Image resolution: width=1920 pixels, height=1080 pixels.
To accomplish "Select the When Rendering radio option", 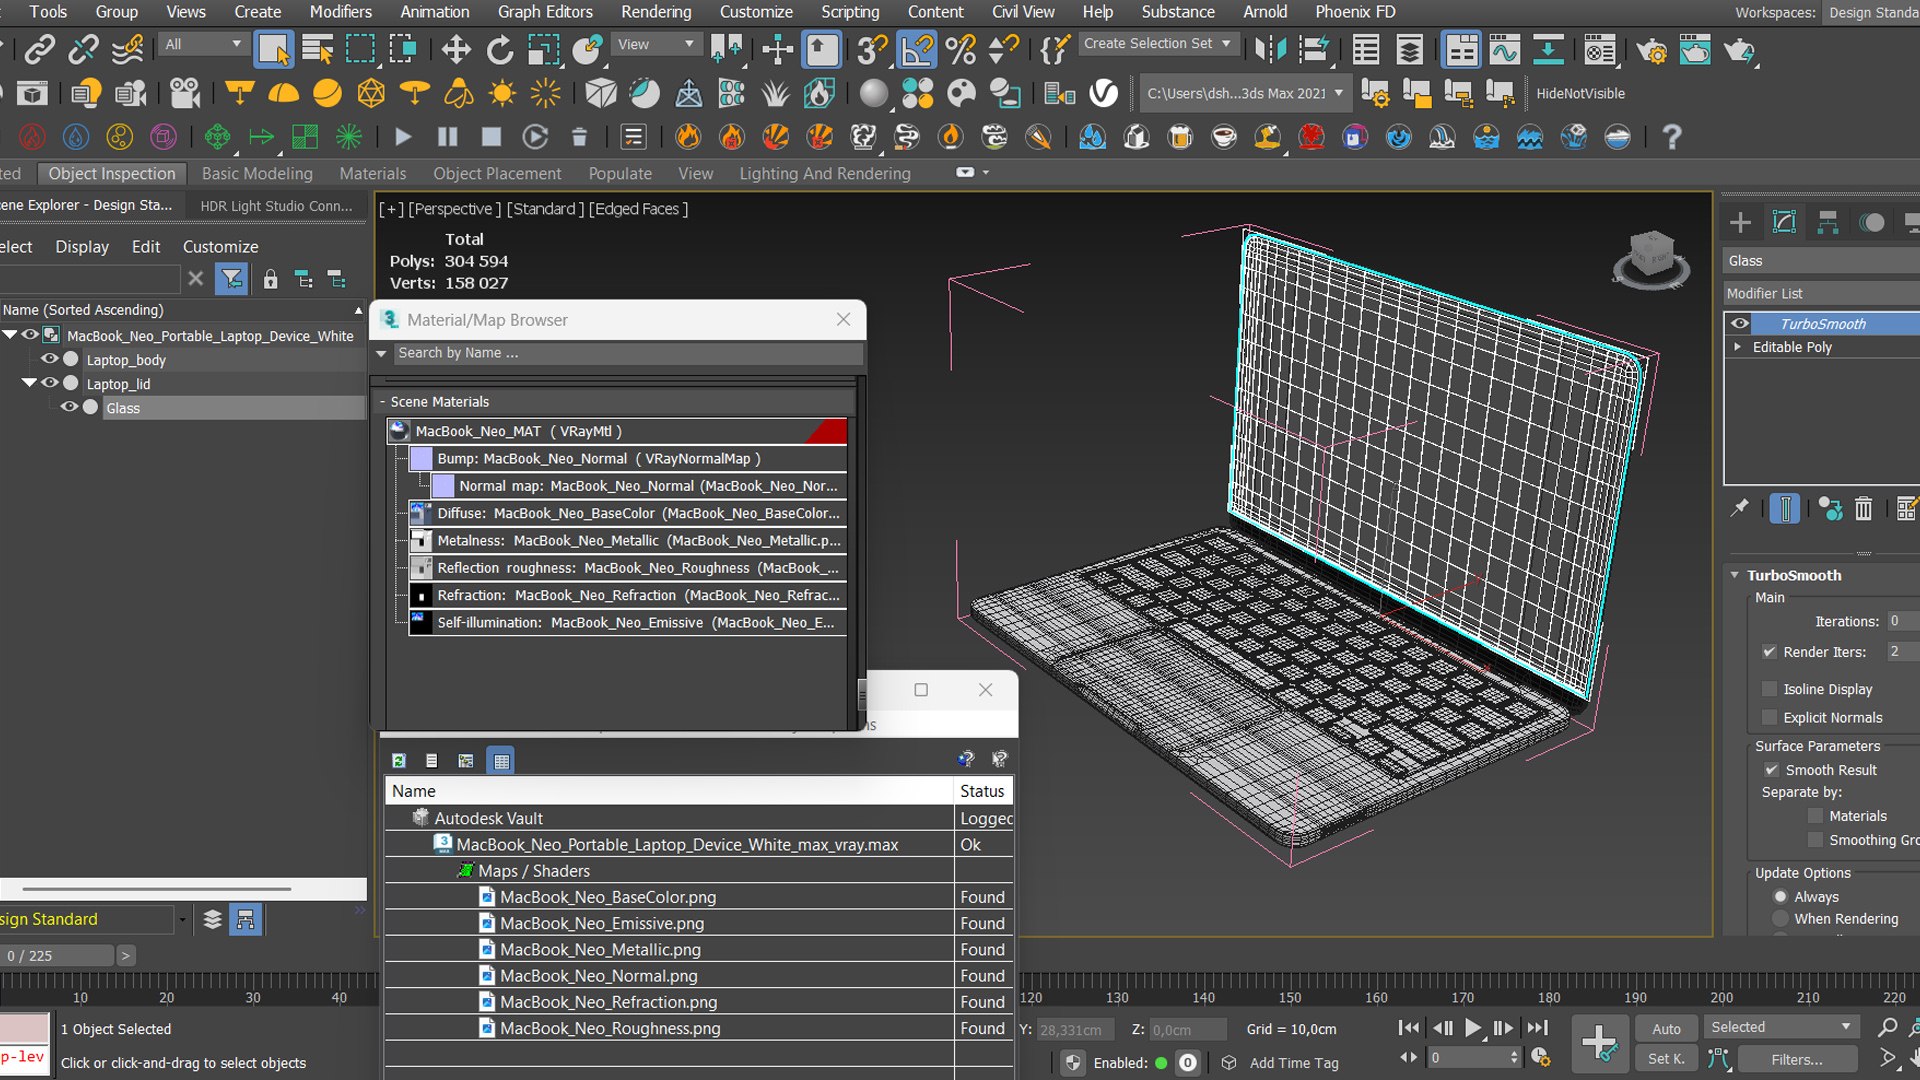I will tap(1780, 919).
